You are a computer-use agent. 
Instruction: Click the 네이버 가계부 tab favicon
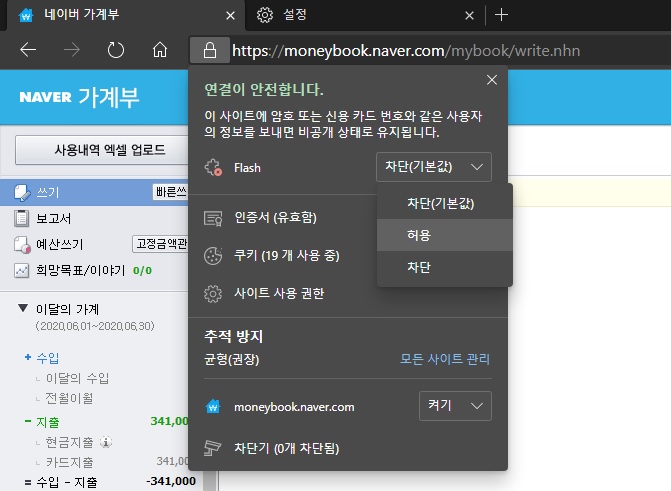(26, 16)
